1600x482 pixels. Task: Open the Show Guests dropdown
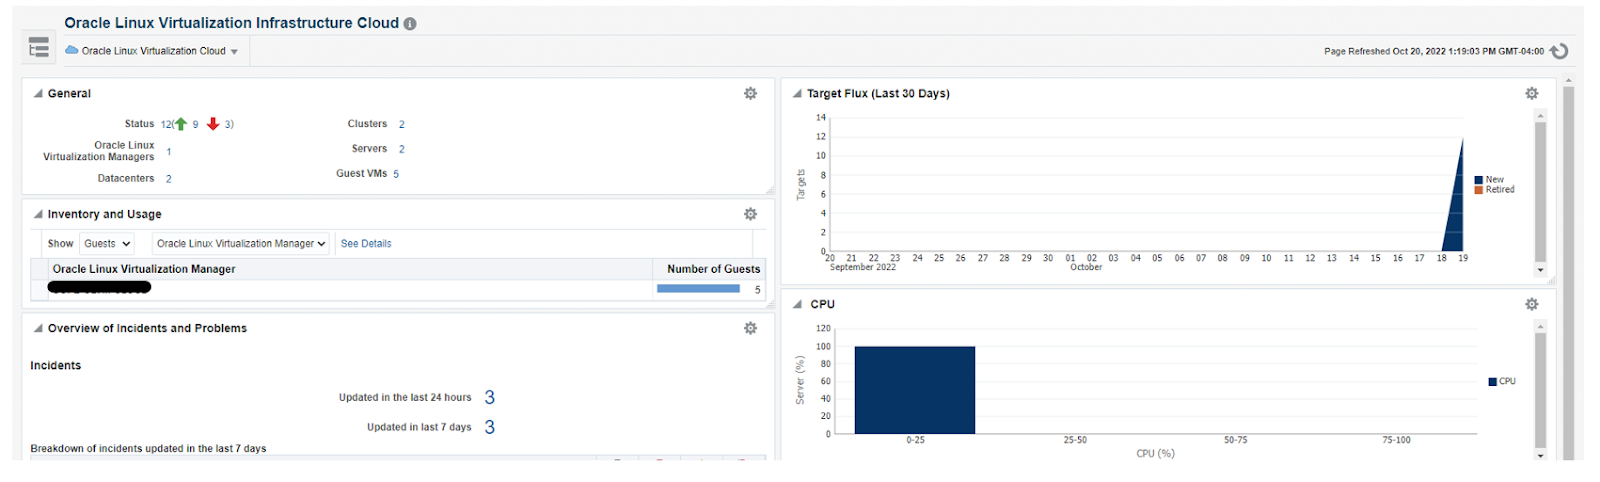107,244
